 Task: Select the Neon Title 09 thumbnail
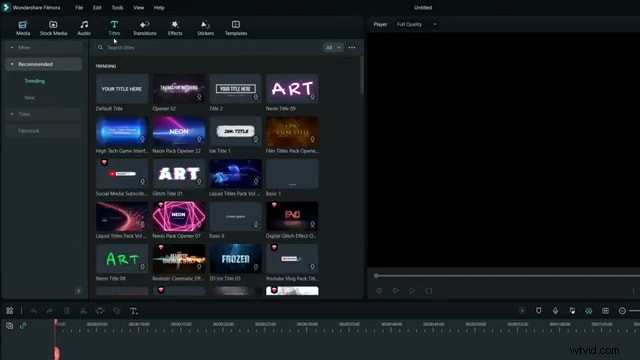click(292, 89)
